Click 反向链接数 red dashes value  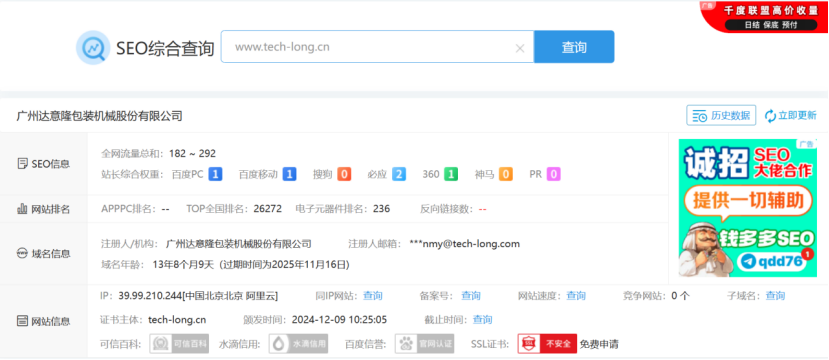[482, 209]
